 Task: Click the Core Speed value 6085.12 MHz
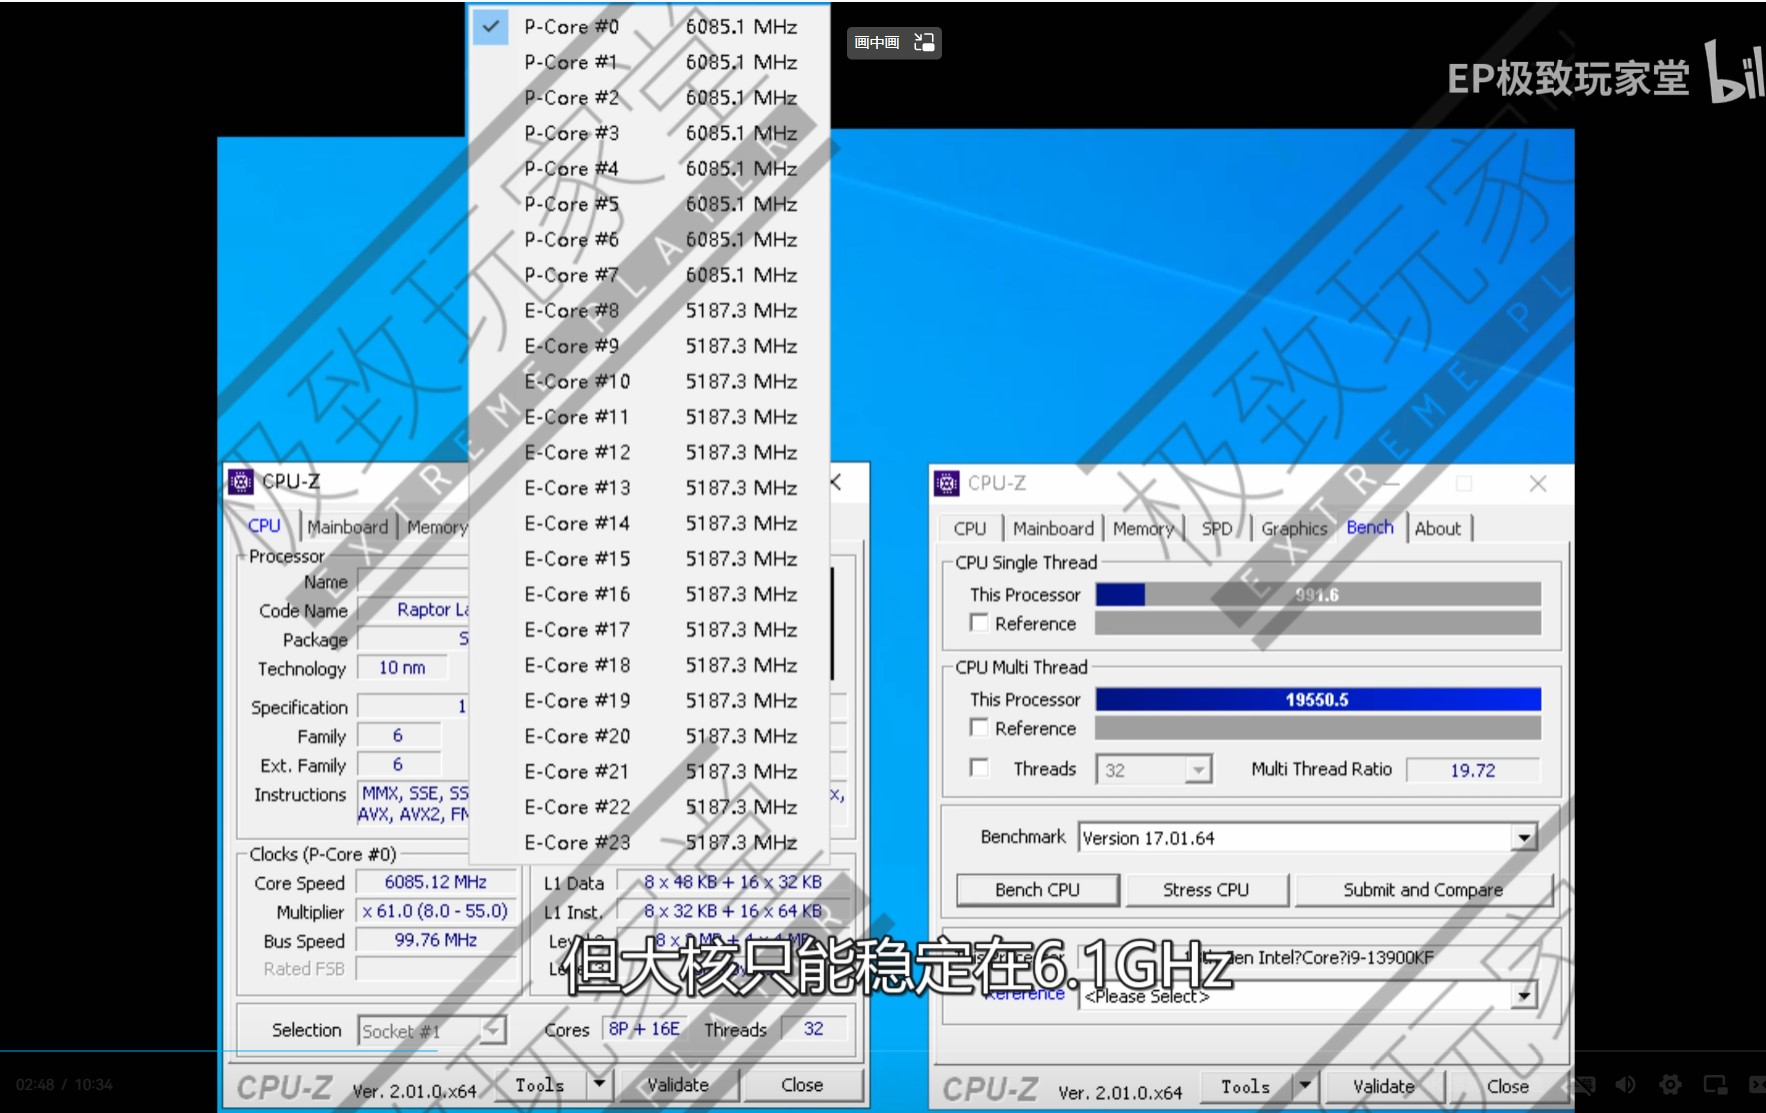point(436,882)
